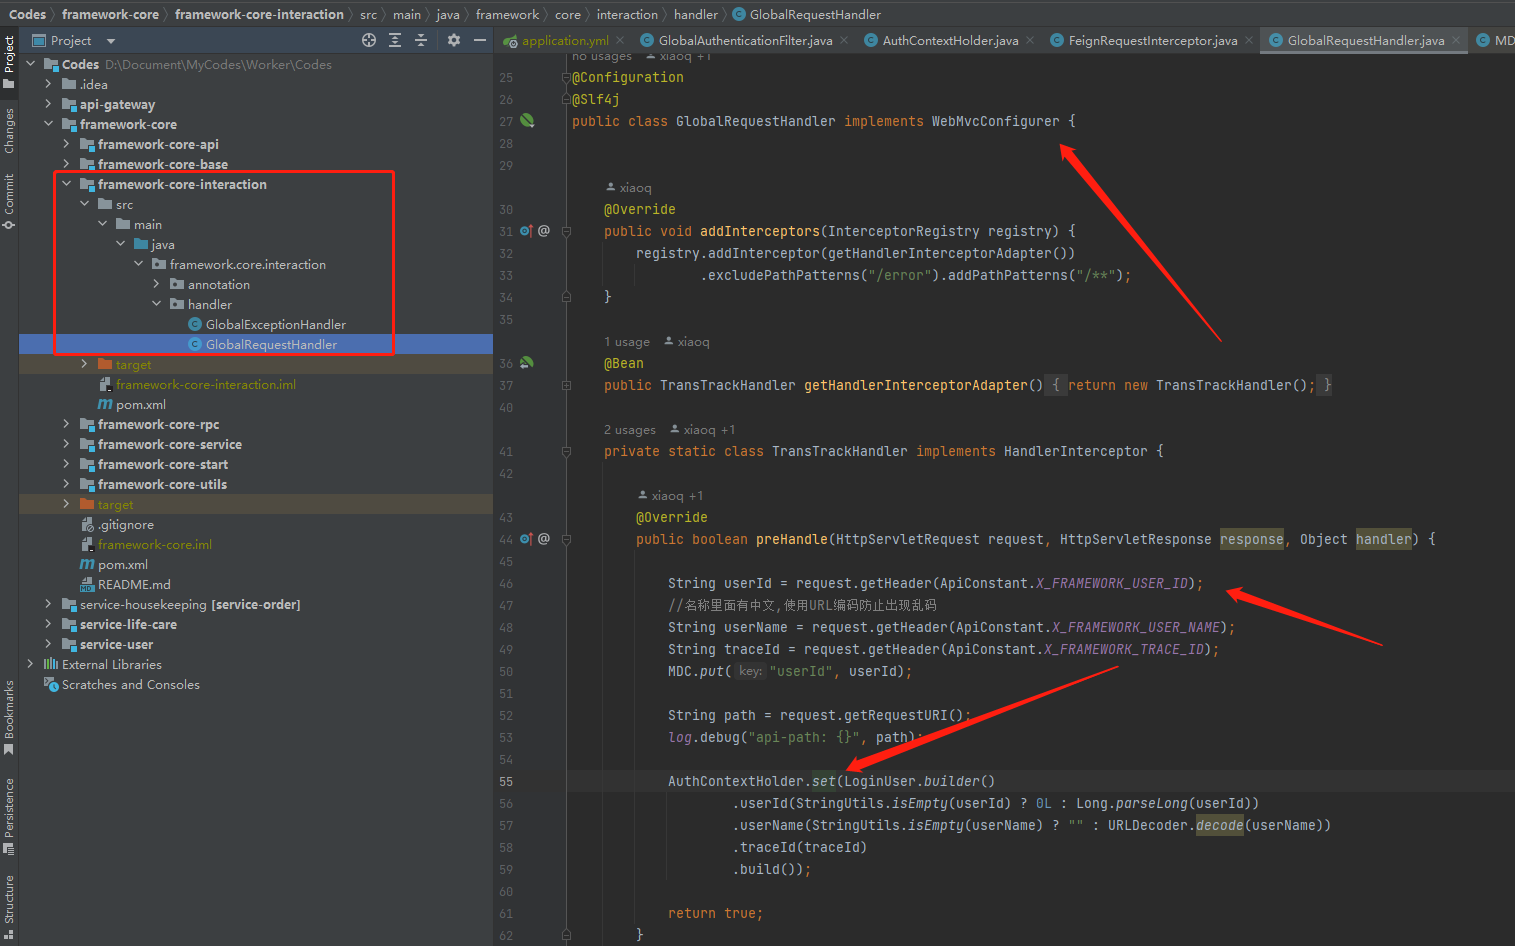Select framework-core-interaction.iml in the tree
Viewport: 1515px width, 946px height.
point(205,384)
